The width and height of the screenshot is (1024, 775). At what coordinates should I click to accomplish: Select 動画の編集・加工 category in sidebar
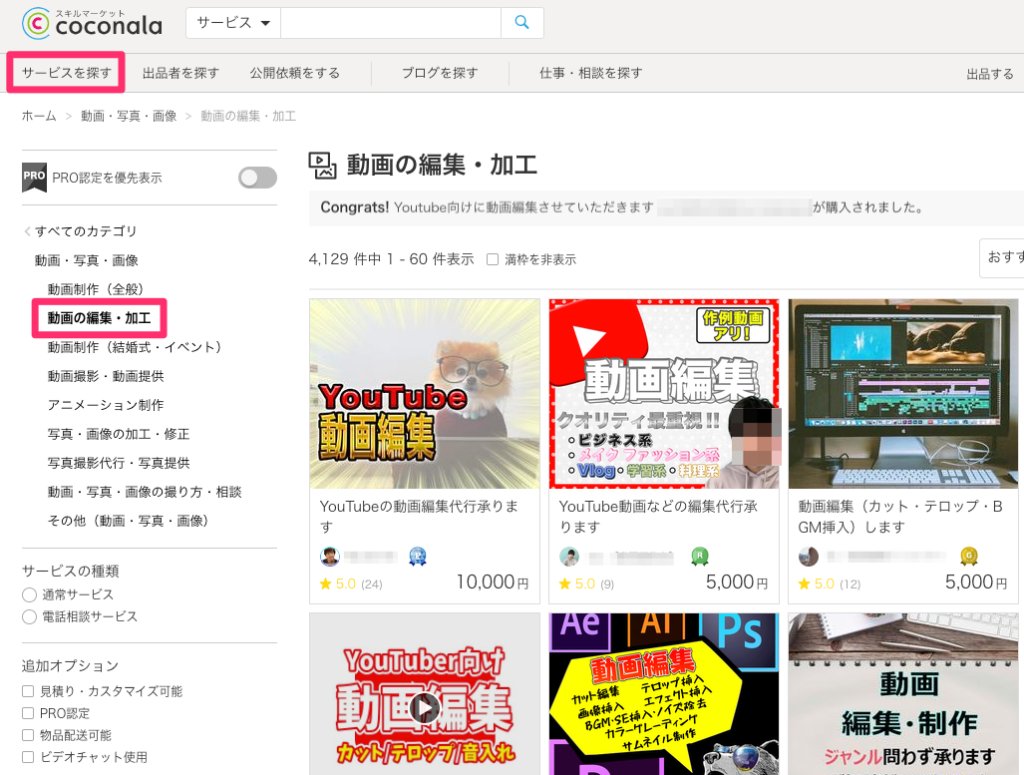(x=99, y=318)
